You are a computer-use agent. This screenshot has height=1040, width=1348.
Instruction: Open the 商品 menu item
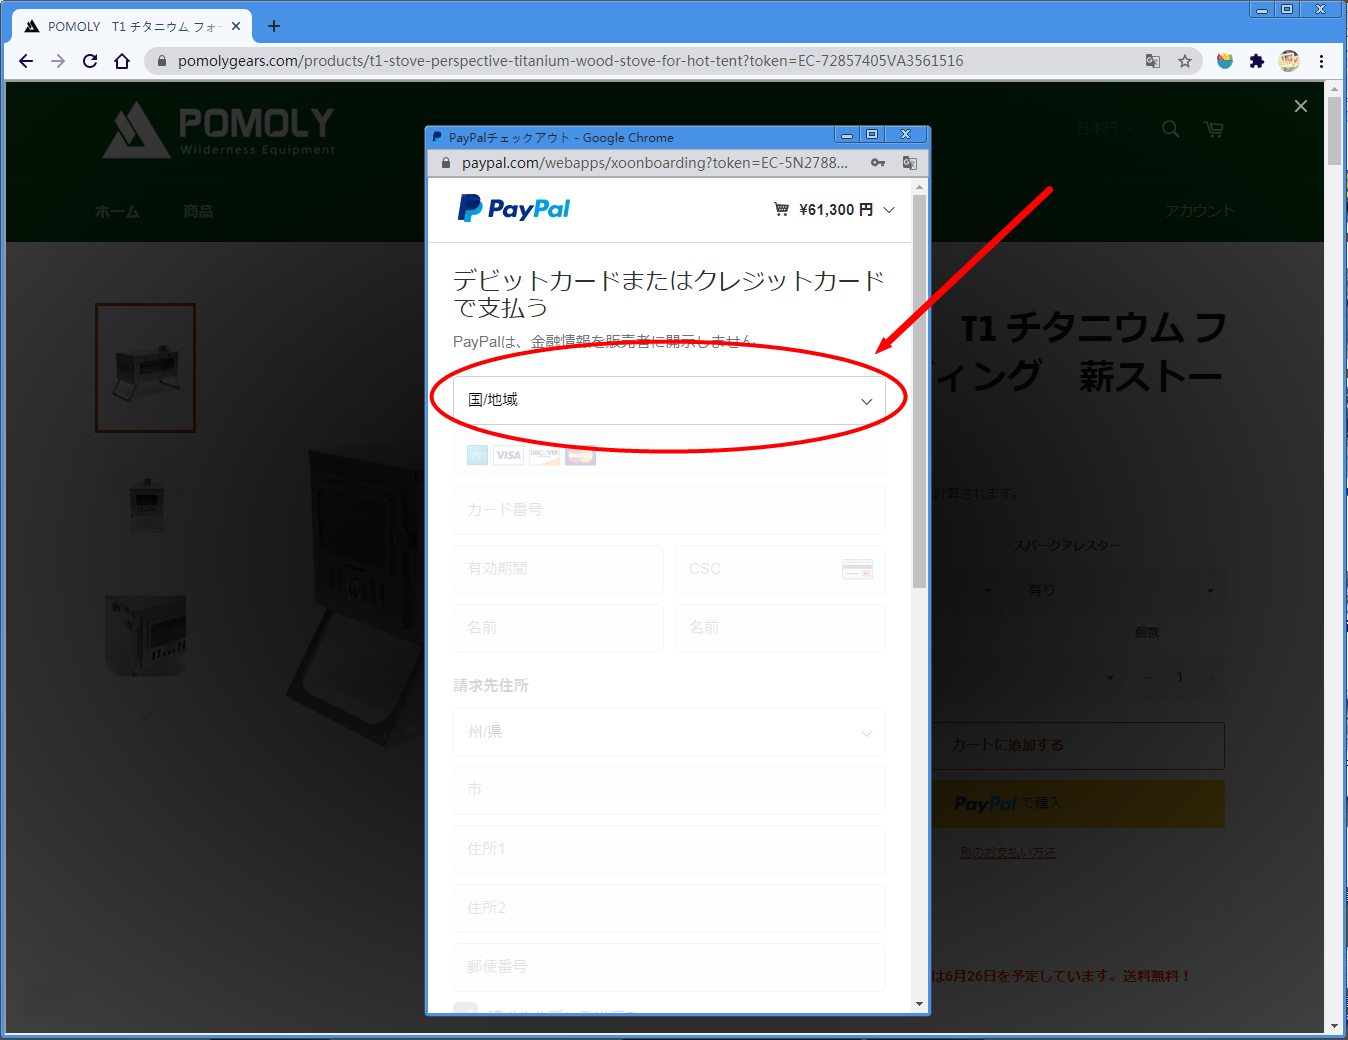click(x=198, y=211)
